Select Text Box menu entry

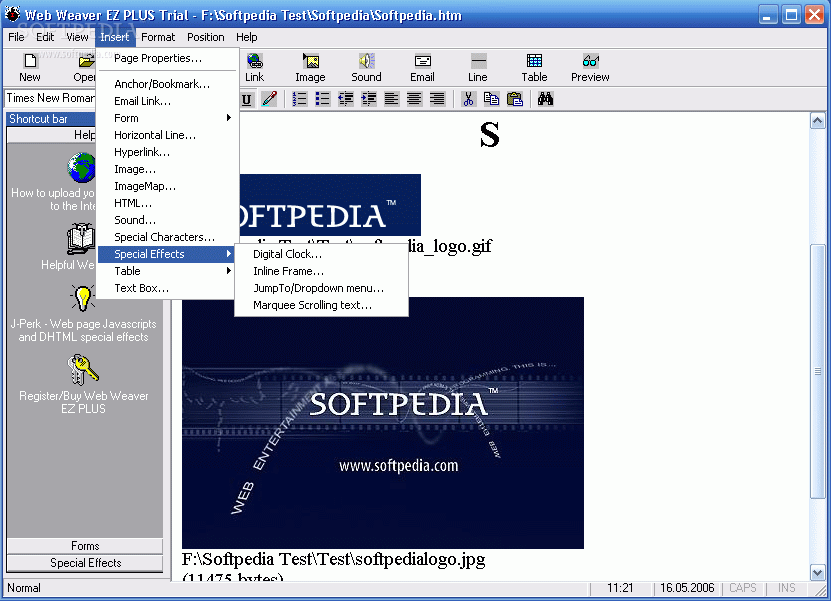pyautogui.click(x=167, y=288)
